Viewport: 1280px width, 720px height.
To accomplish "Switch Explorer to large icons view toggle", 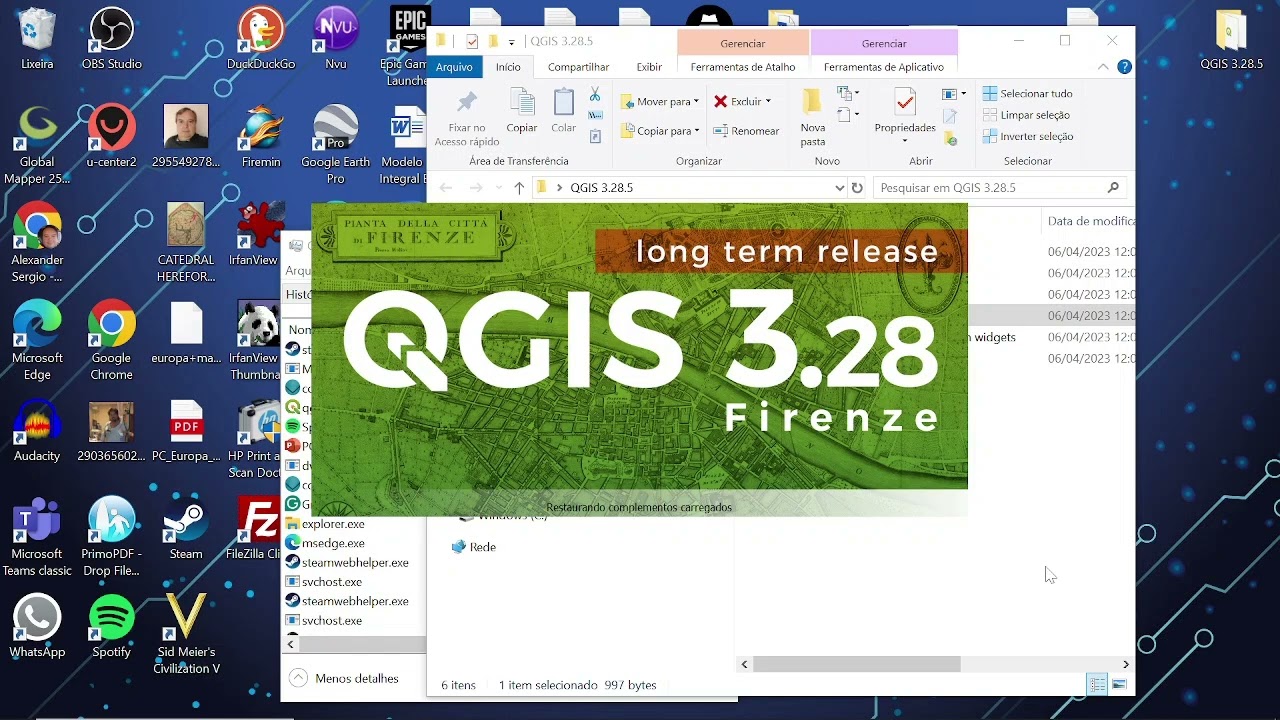I will [1119, 685].
